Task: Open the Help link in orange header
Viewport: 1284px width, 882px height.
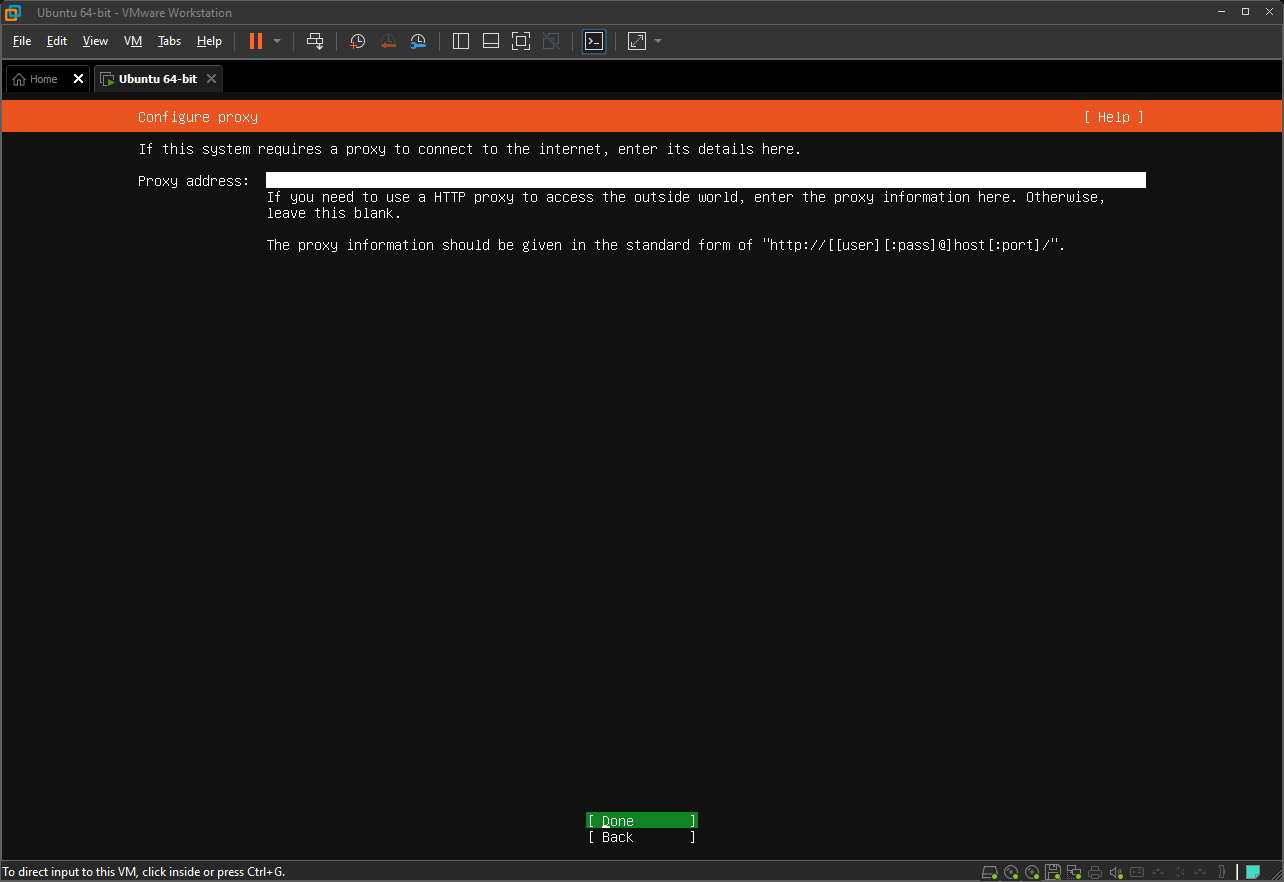Action: [1113, 117]
